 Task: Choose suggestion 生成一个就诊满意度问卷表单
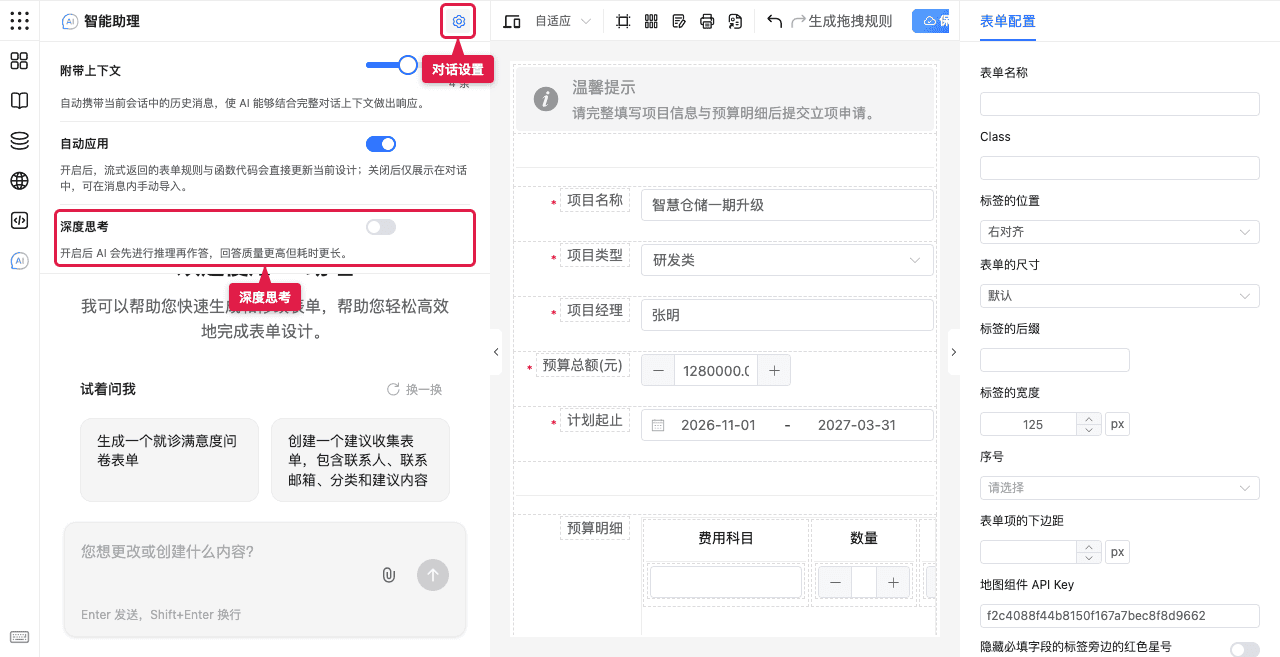coord(171,460)
